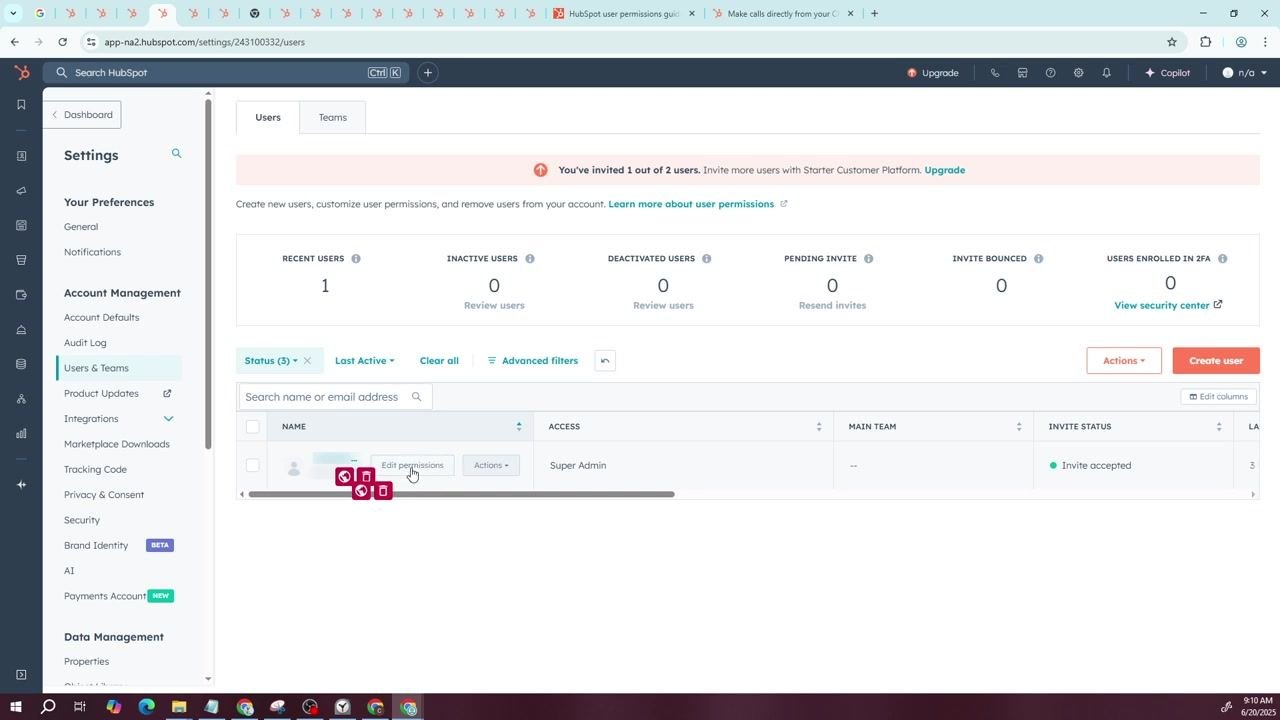Open the n/a account menu dropdown
1280x720 pixels.
coord(1244,73)
